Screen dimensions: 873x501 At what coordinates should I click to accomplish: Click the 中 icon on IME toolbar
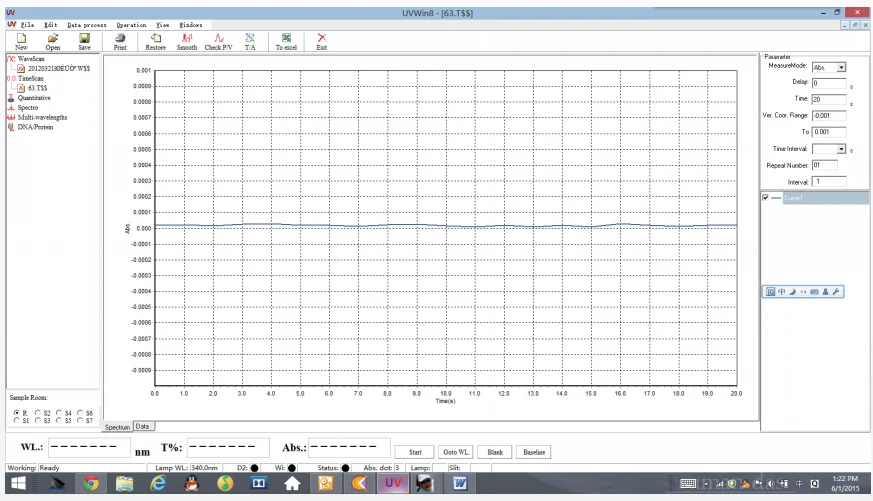coord(782,292)
